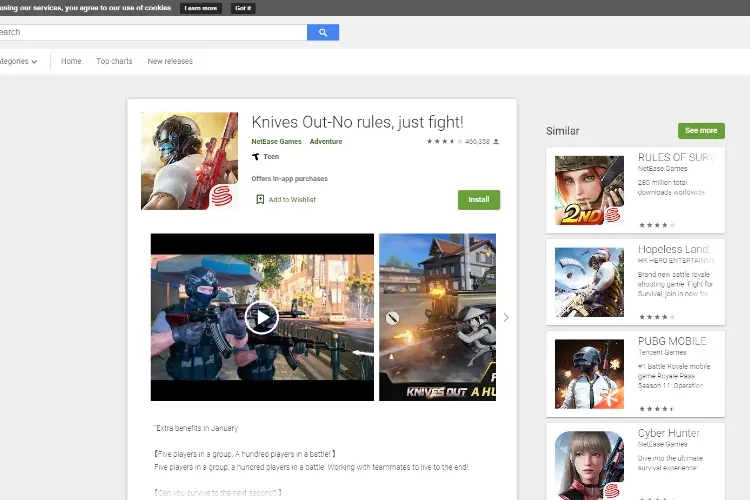Click See more in Similar section
Viewport: 750px width, 500px height.
coord(701,131)
